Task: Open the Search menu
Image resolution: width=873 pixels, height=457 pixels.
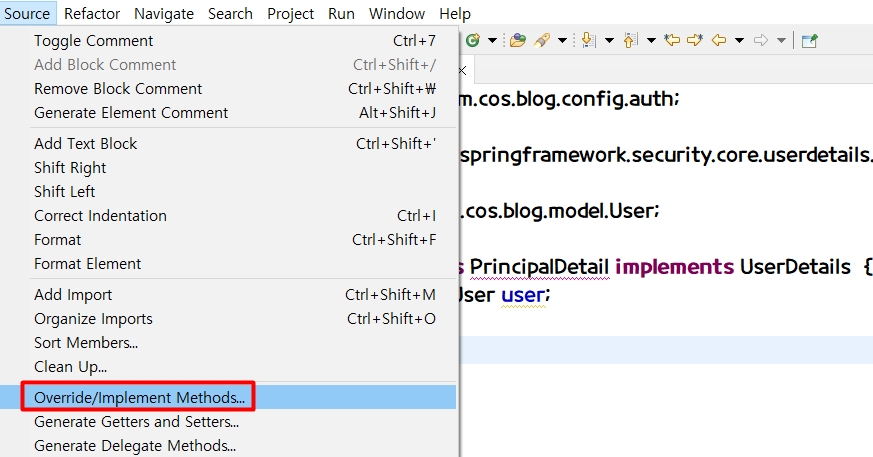Action: 230,13
